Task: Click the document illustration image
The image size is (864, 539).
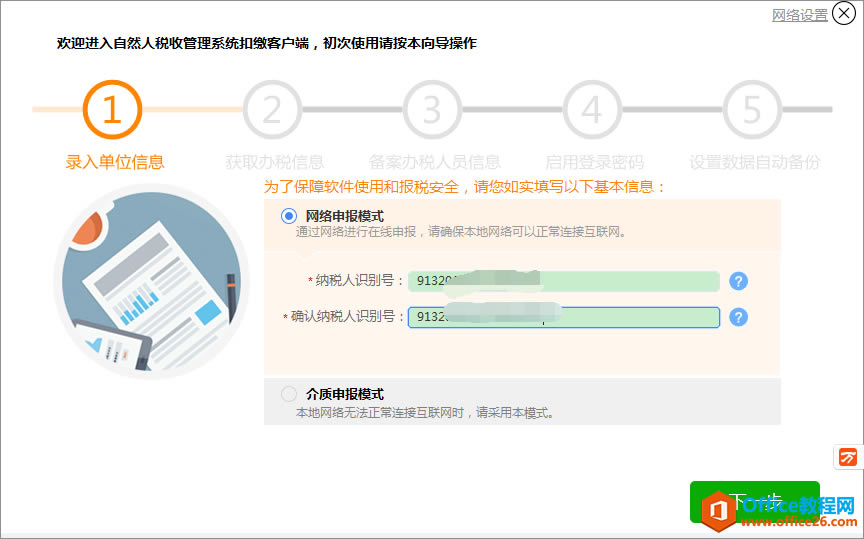Action: coord(152,282)
